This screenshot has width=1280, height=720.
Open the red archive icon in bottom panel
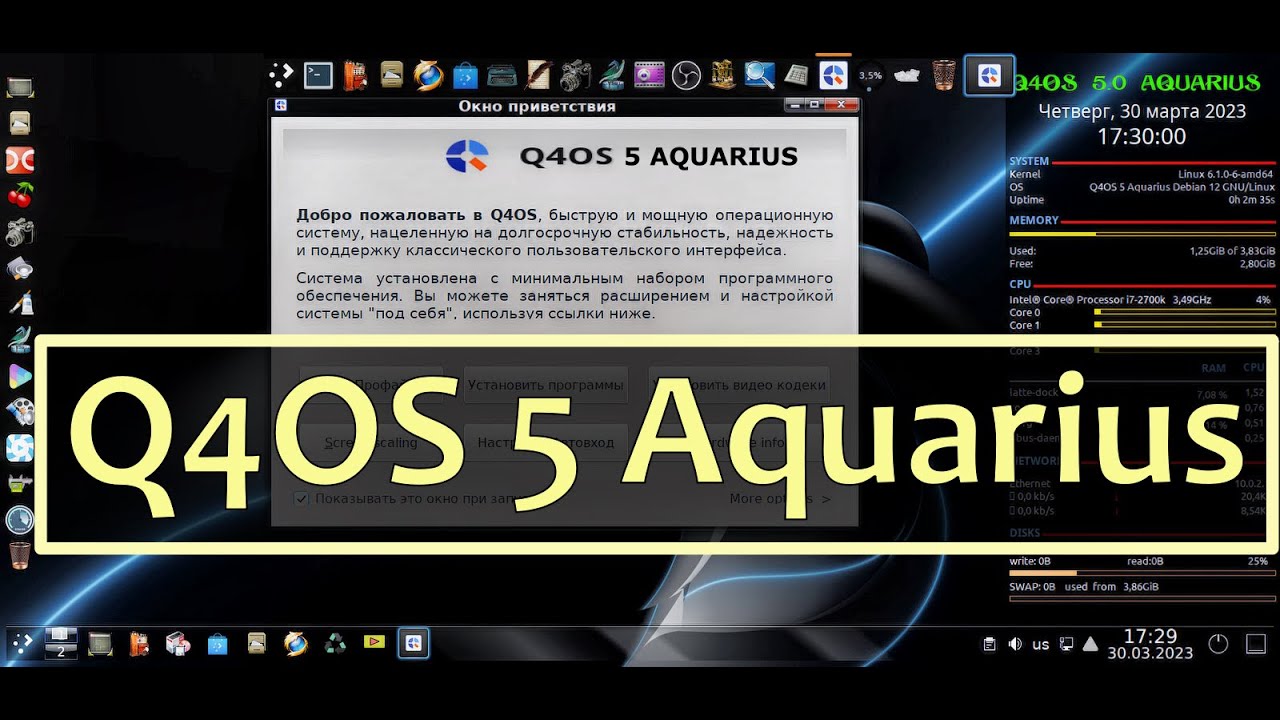(139, 644)
